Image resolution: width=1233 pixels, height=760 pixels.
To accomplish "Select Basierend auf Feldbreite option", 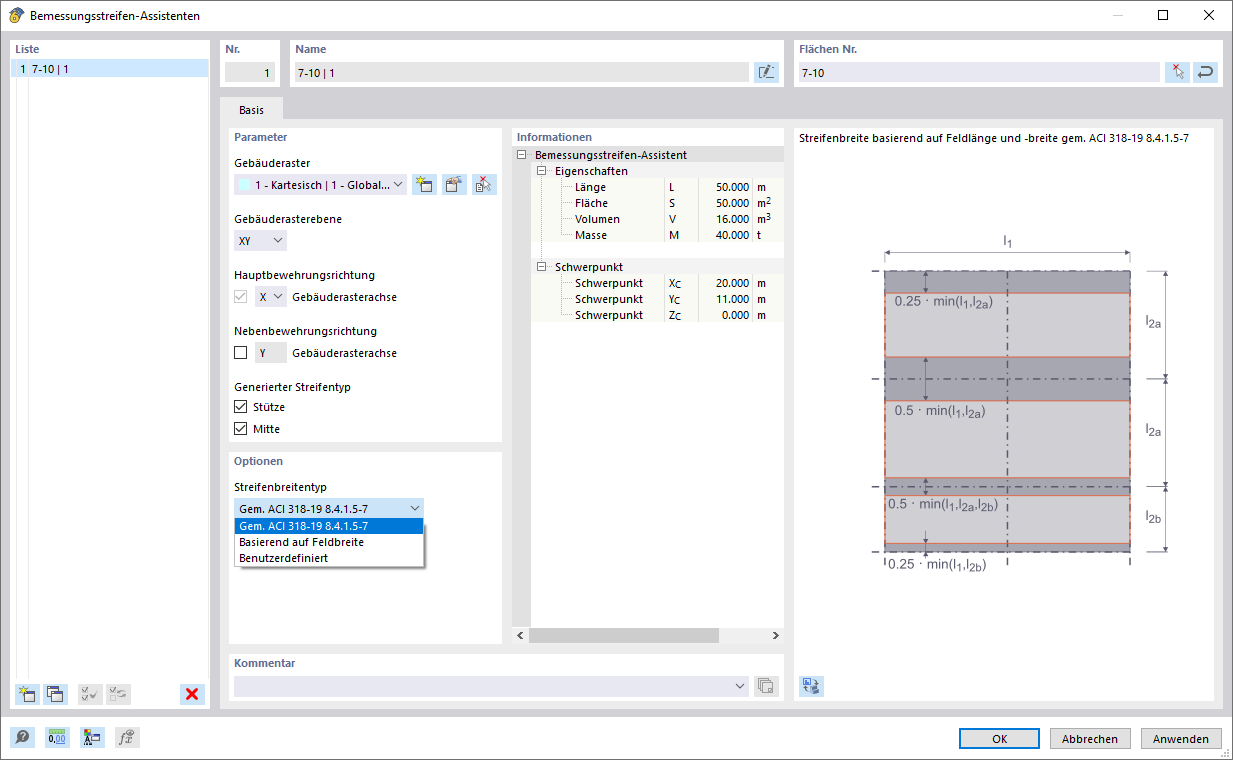I will (x=329, y=542).
